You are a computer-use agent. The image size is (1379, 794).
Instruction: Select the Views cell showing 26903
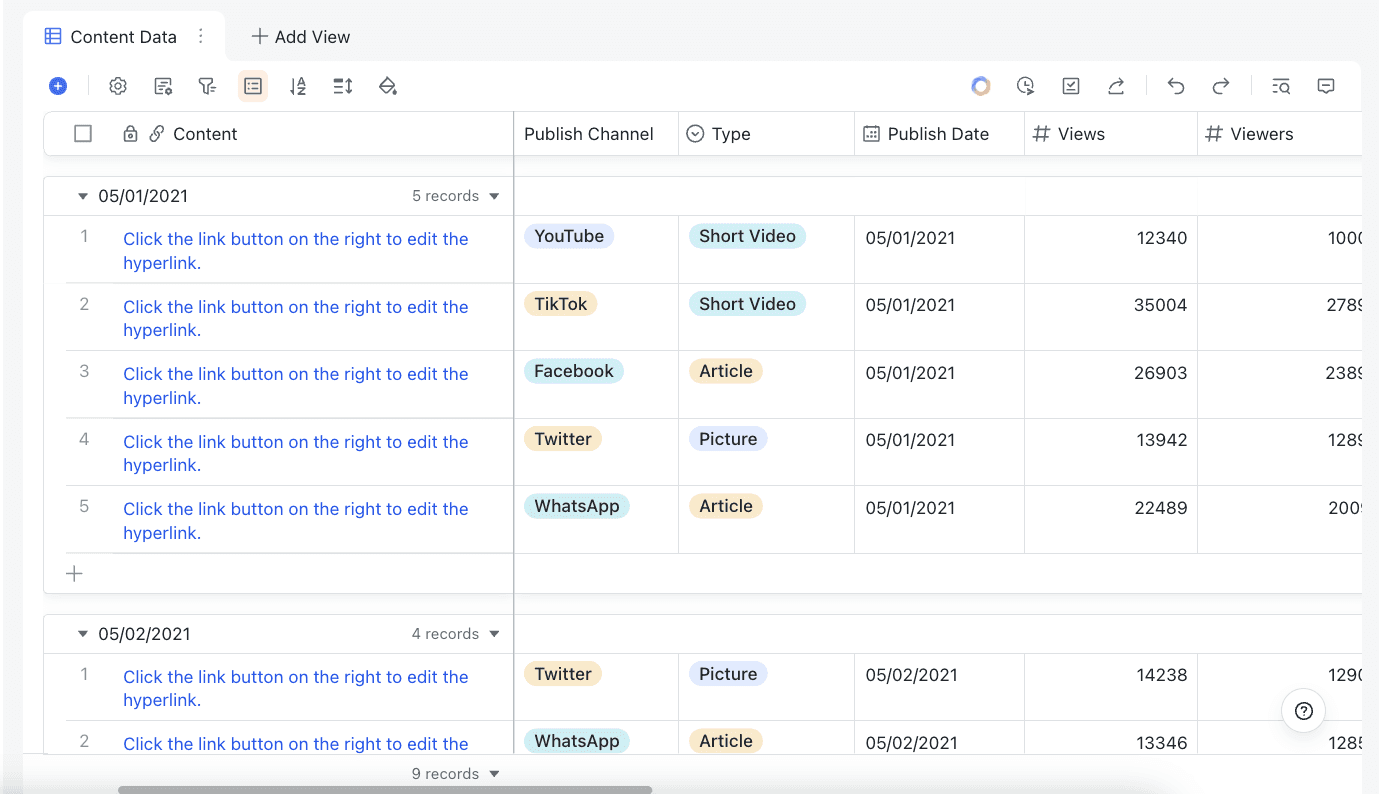tap(1111, 384)
